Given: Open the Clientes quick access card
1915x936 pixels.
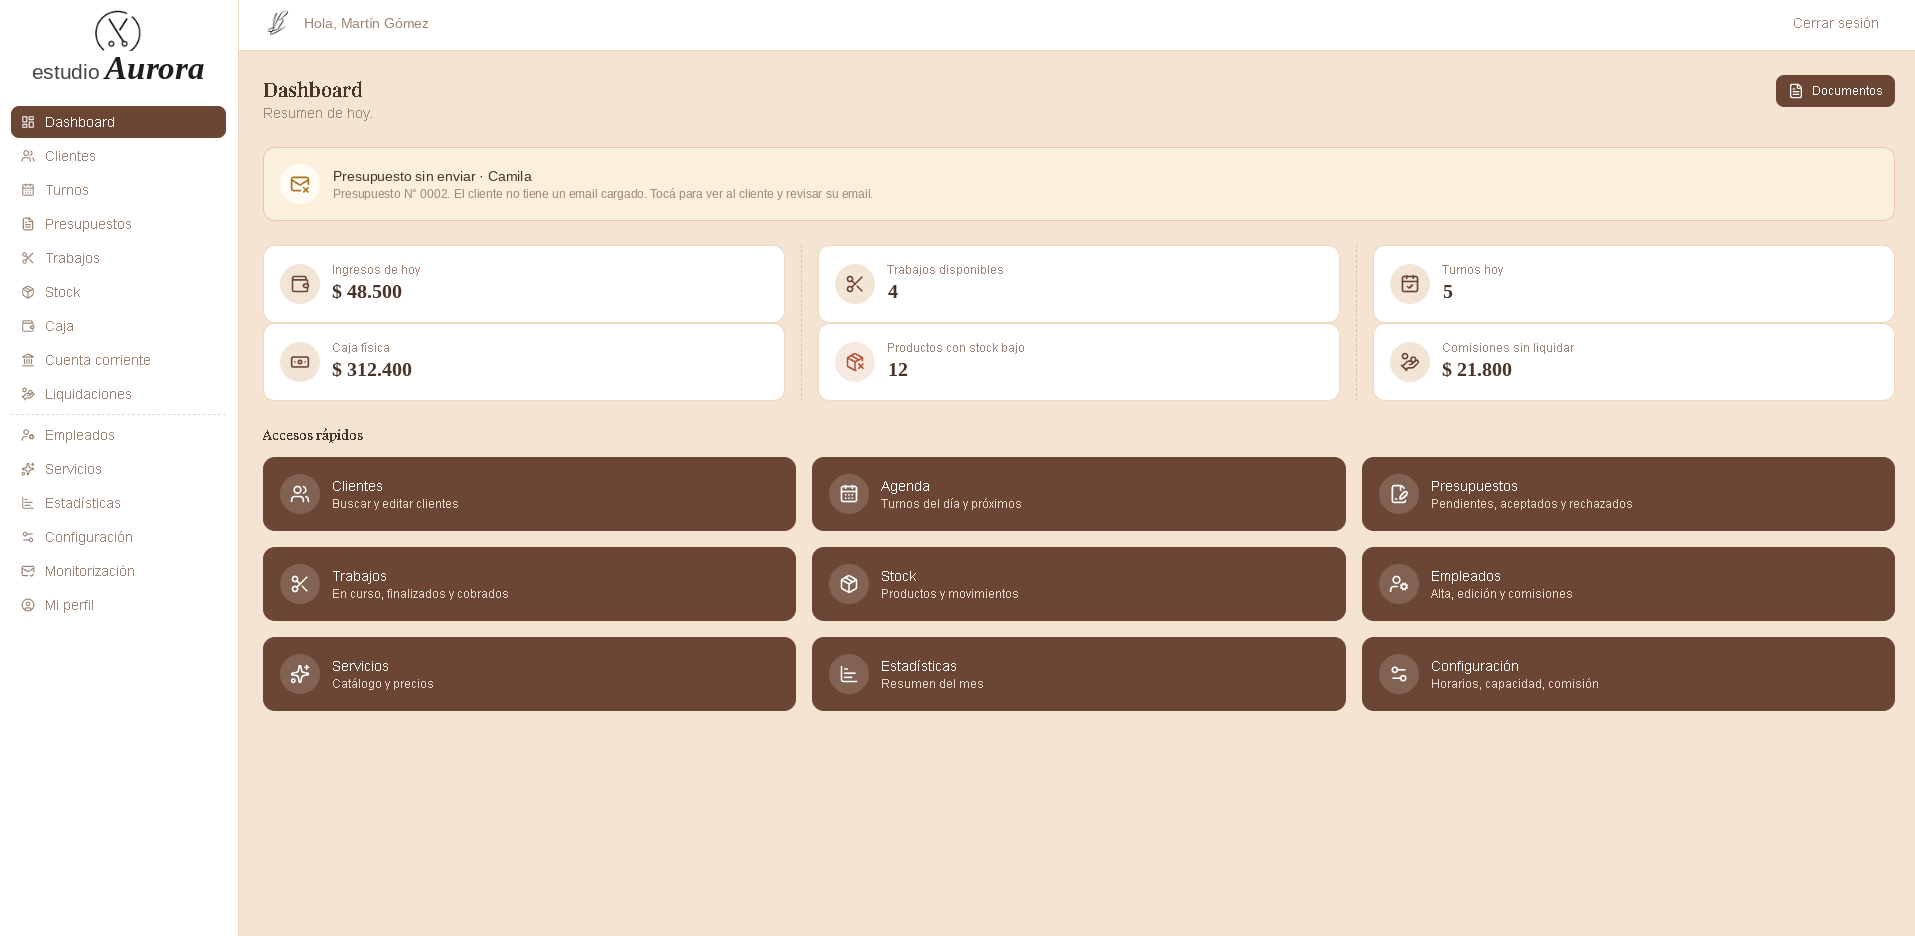Looking at the screenshot, I should (x=529, y=494).
